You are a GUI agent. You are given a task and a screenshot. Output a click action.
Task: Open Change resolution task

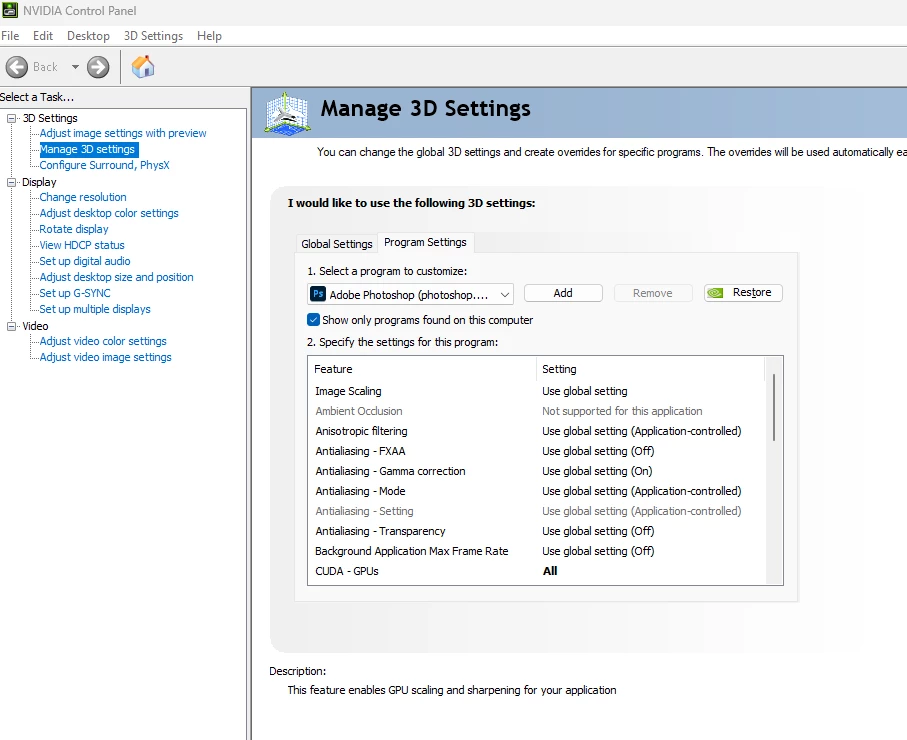tap(83, 197)
